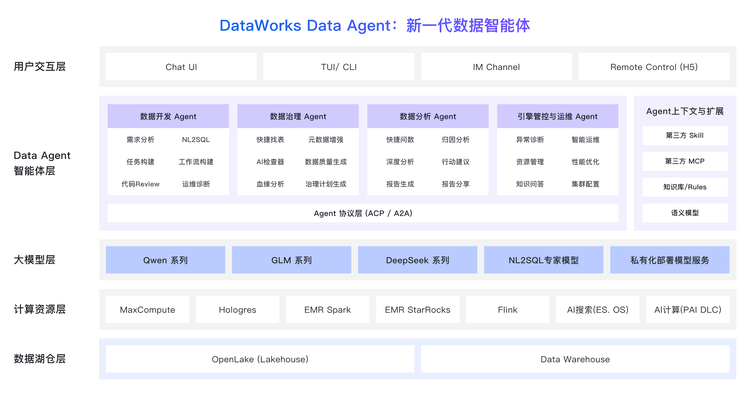This screenshot has width=750, height=393.
Task: Click the Agent 协议层 (ACP / A2A) bar
Action: click(363, 213)
